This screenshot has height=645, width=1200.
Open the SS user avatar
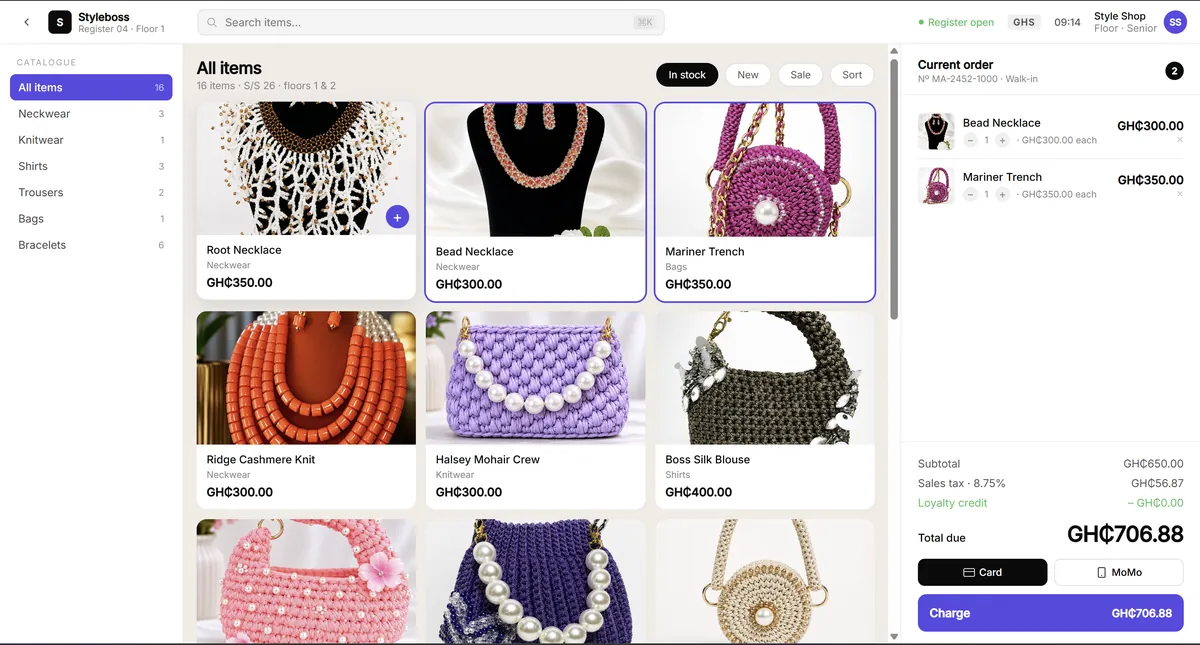click(1175, 22)
